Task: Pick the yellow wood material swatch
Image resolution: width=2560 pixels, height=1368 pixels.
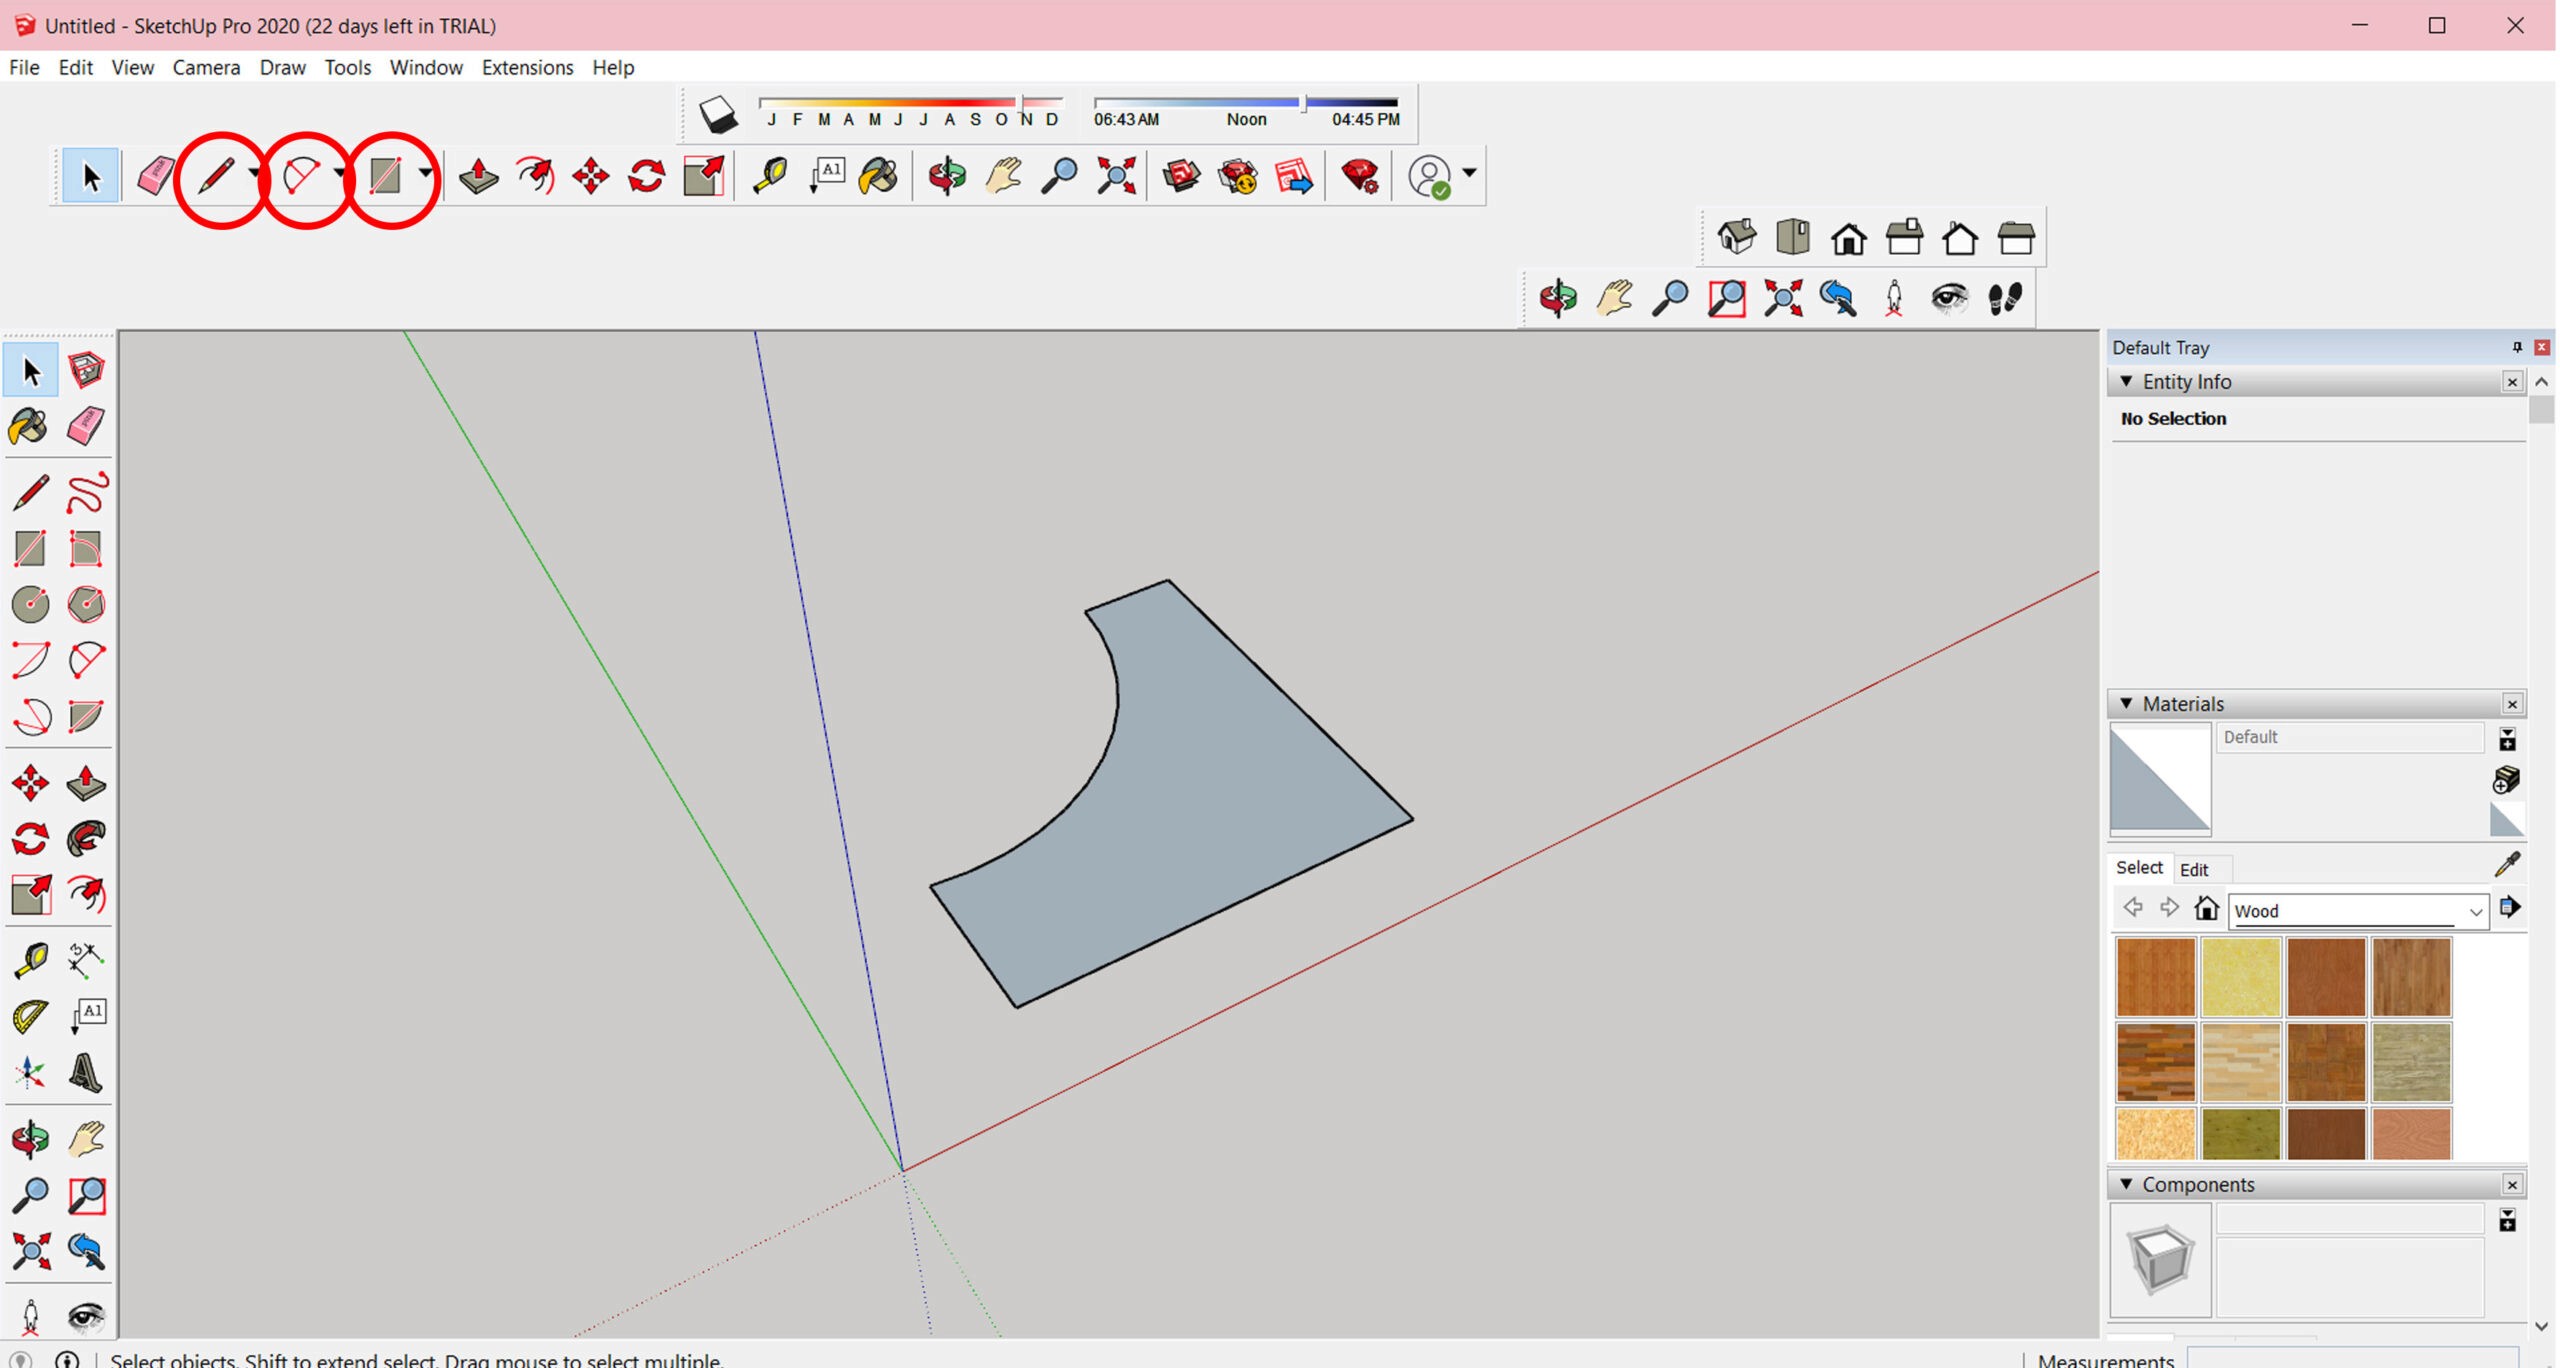Action: click(2240, 976)
